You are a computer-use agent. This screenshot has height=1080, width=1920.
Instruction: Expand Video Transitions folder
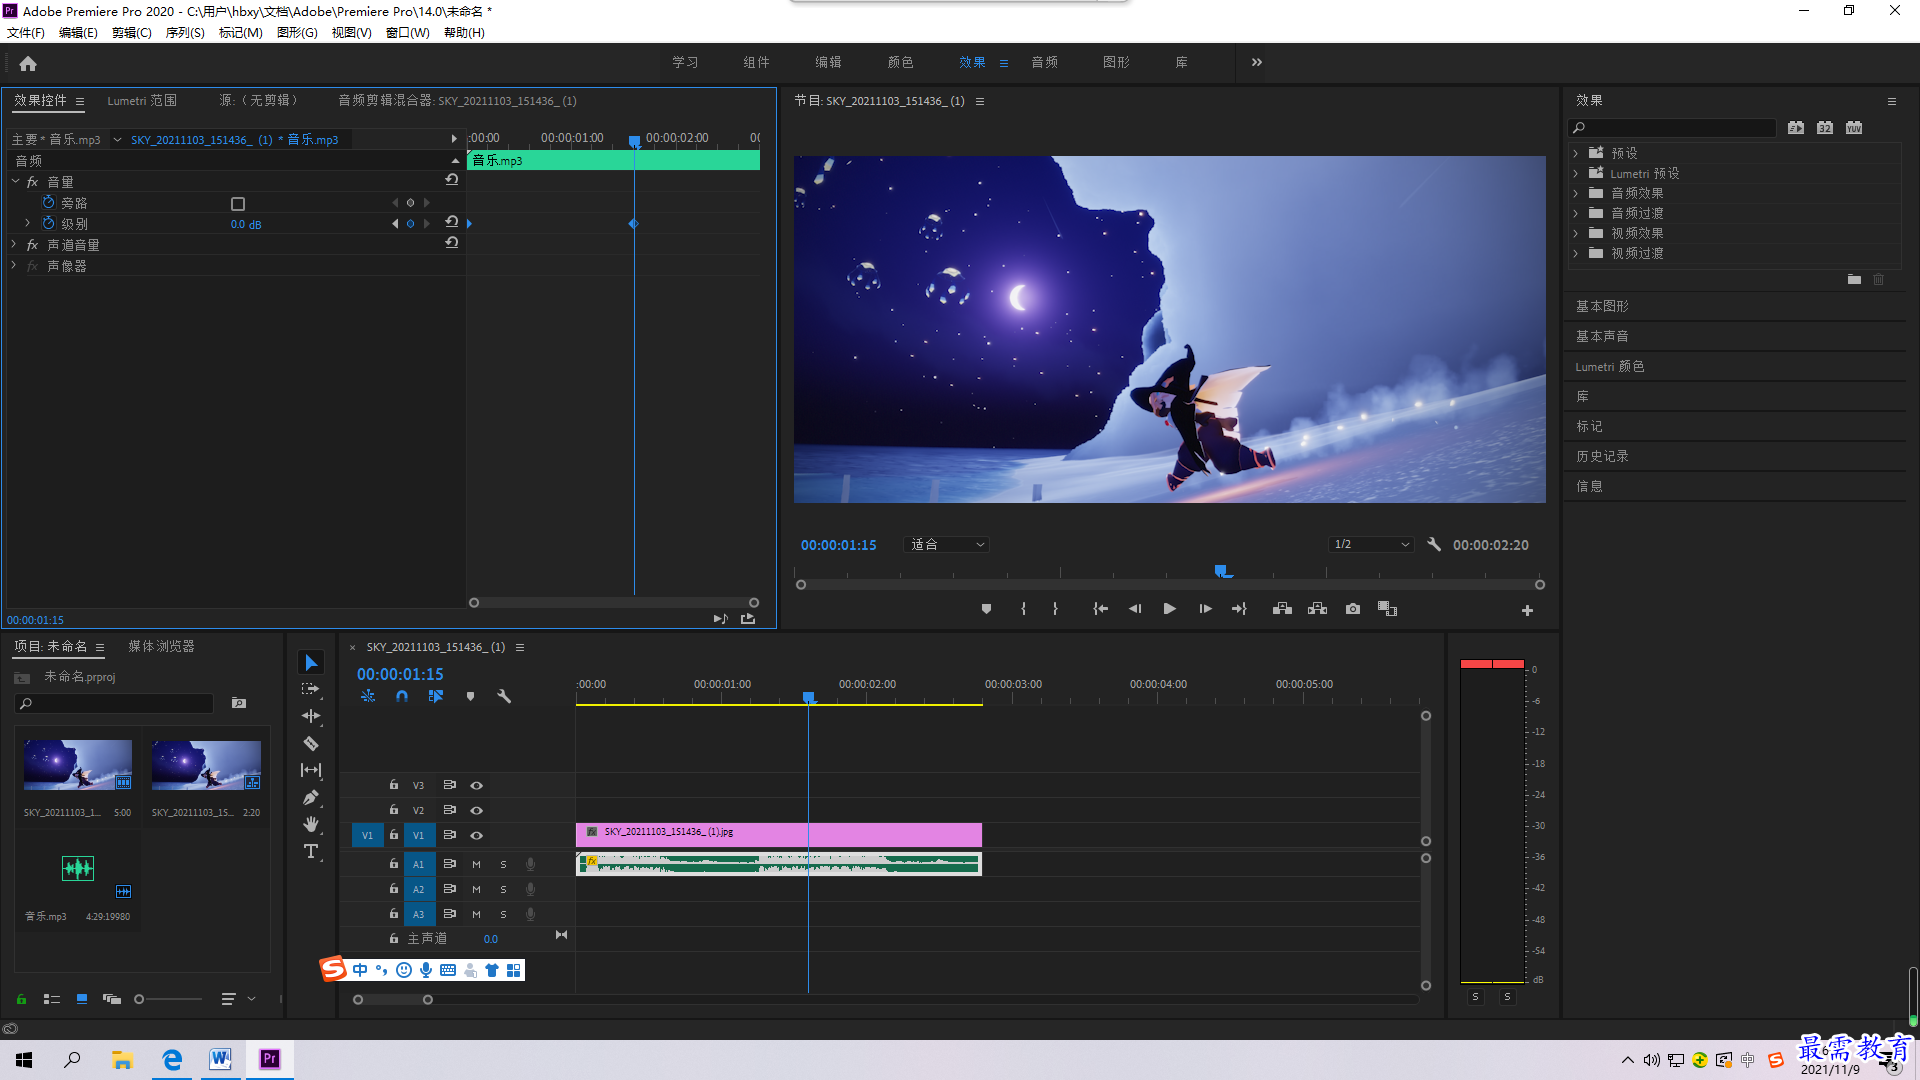pos(1576,253)
